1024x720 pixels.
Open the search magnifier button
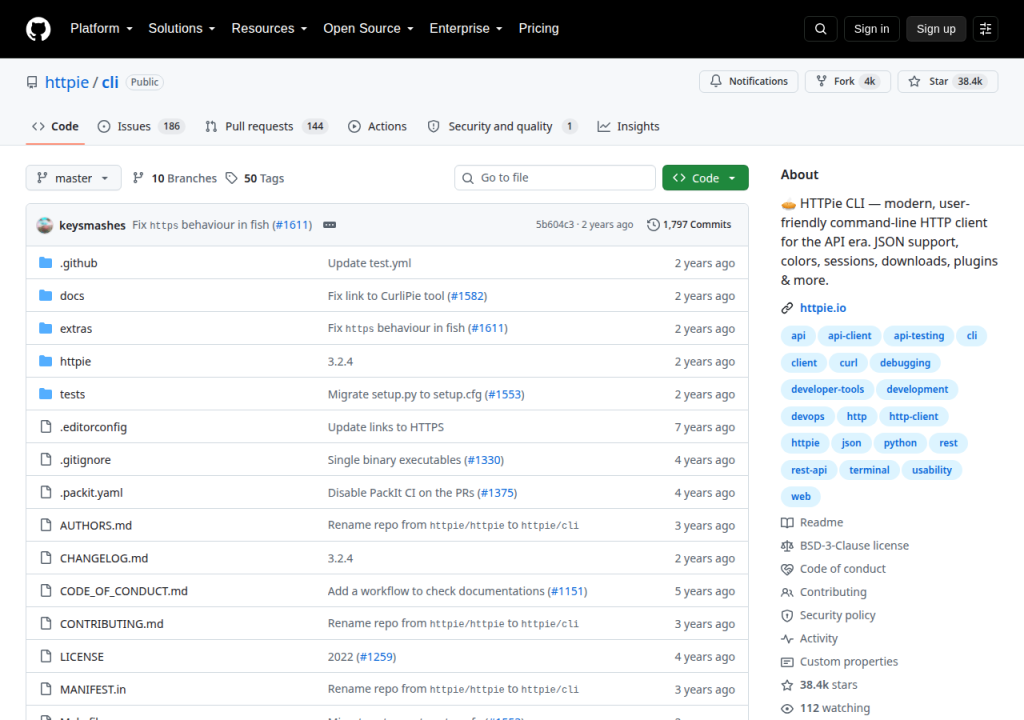click(x=820, y=29)
